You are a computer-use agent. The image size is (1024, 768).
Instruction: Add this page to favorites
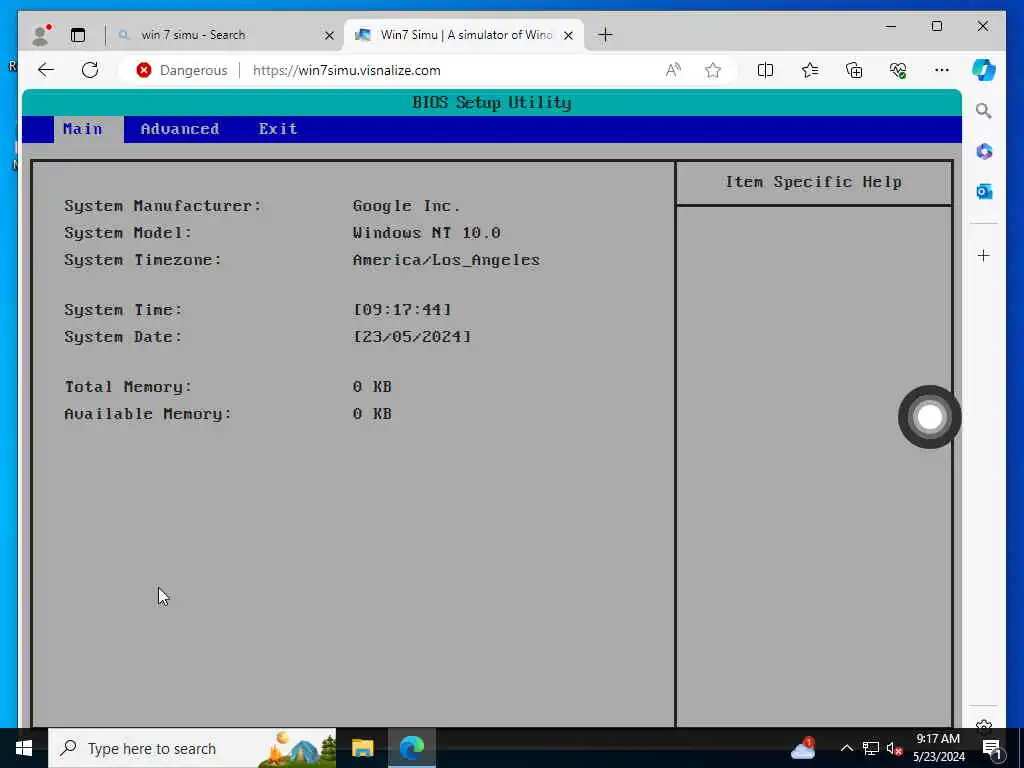713,70
